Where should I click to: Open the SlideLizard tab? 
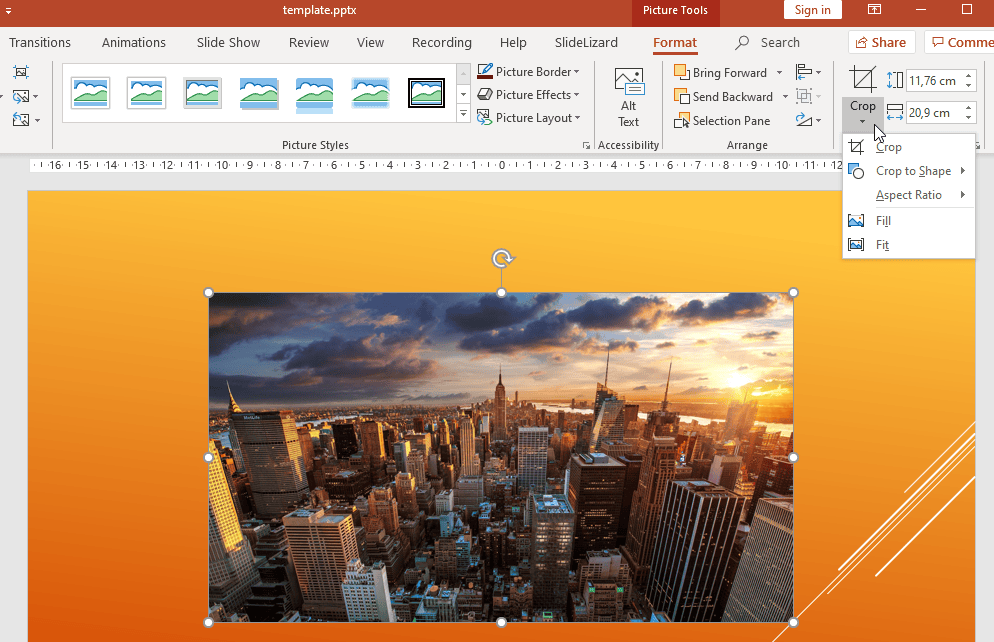pyautogui.click(x=586, y=42)
